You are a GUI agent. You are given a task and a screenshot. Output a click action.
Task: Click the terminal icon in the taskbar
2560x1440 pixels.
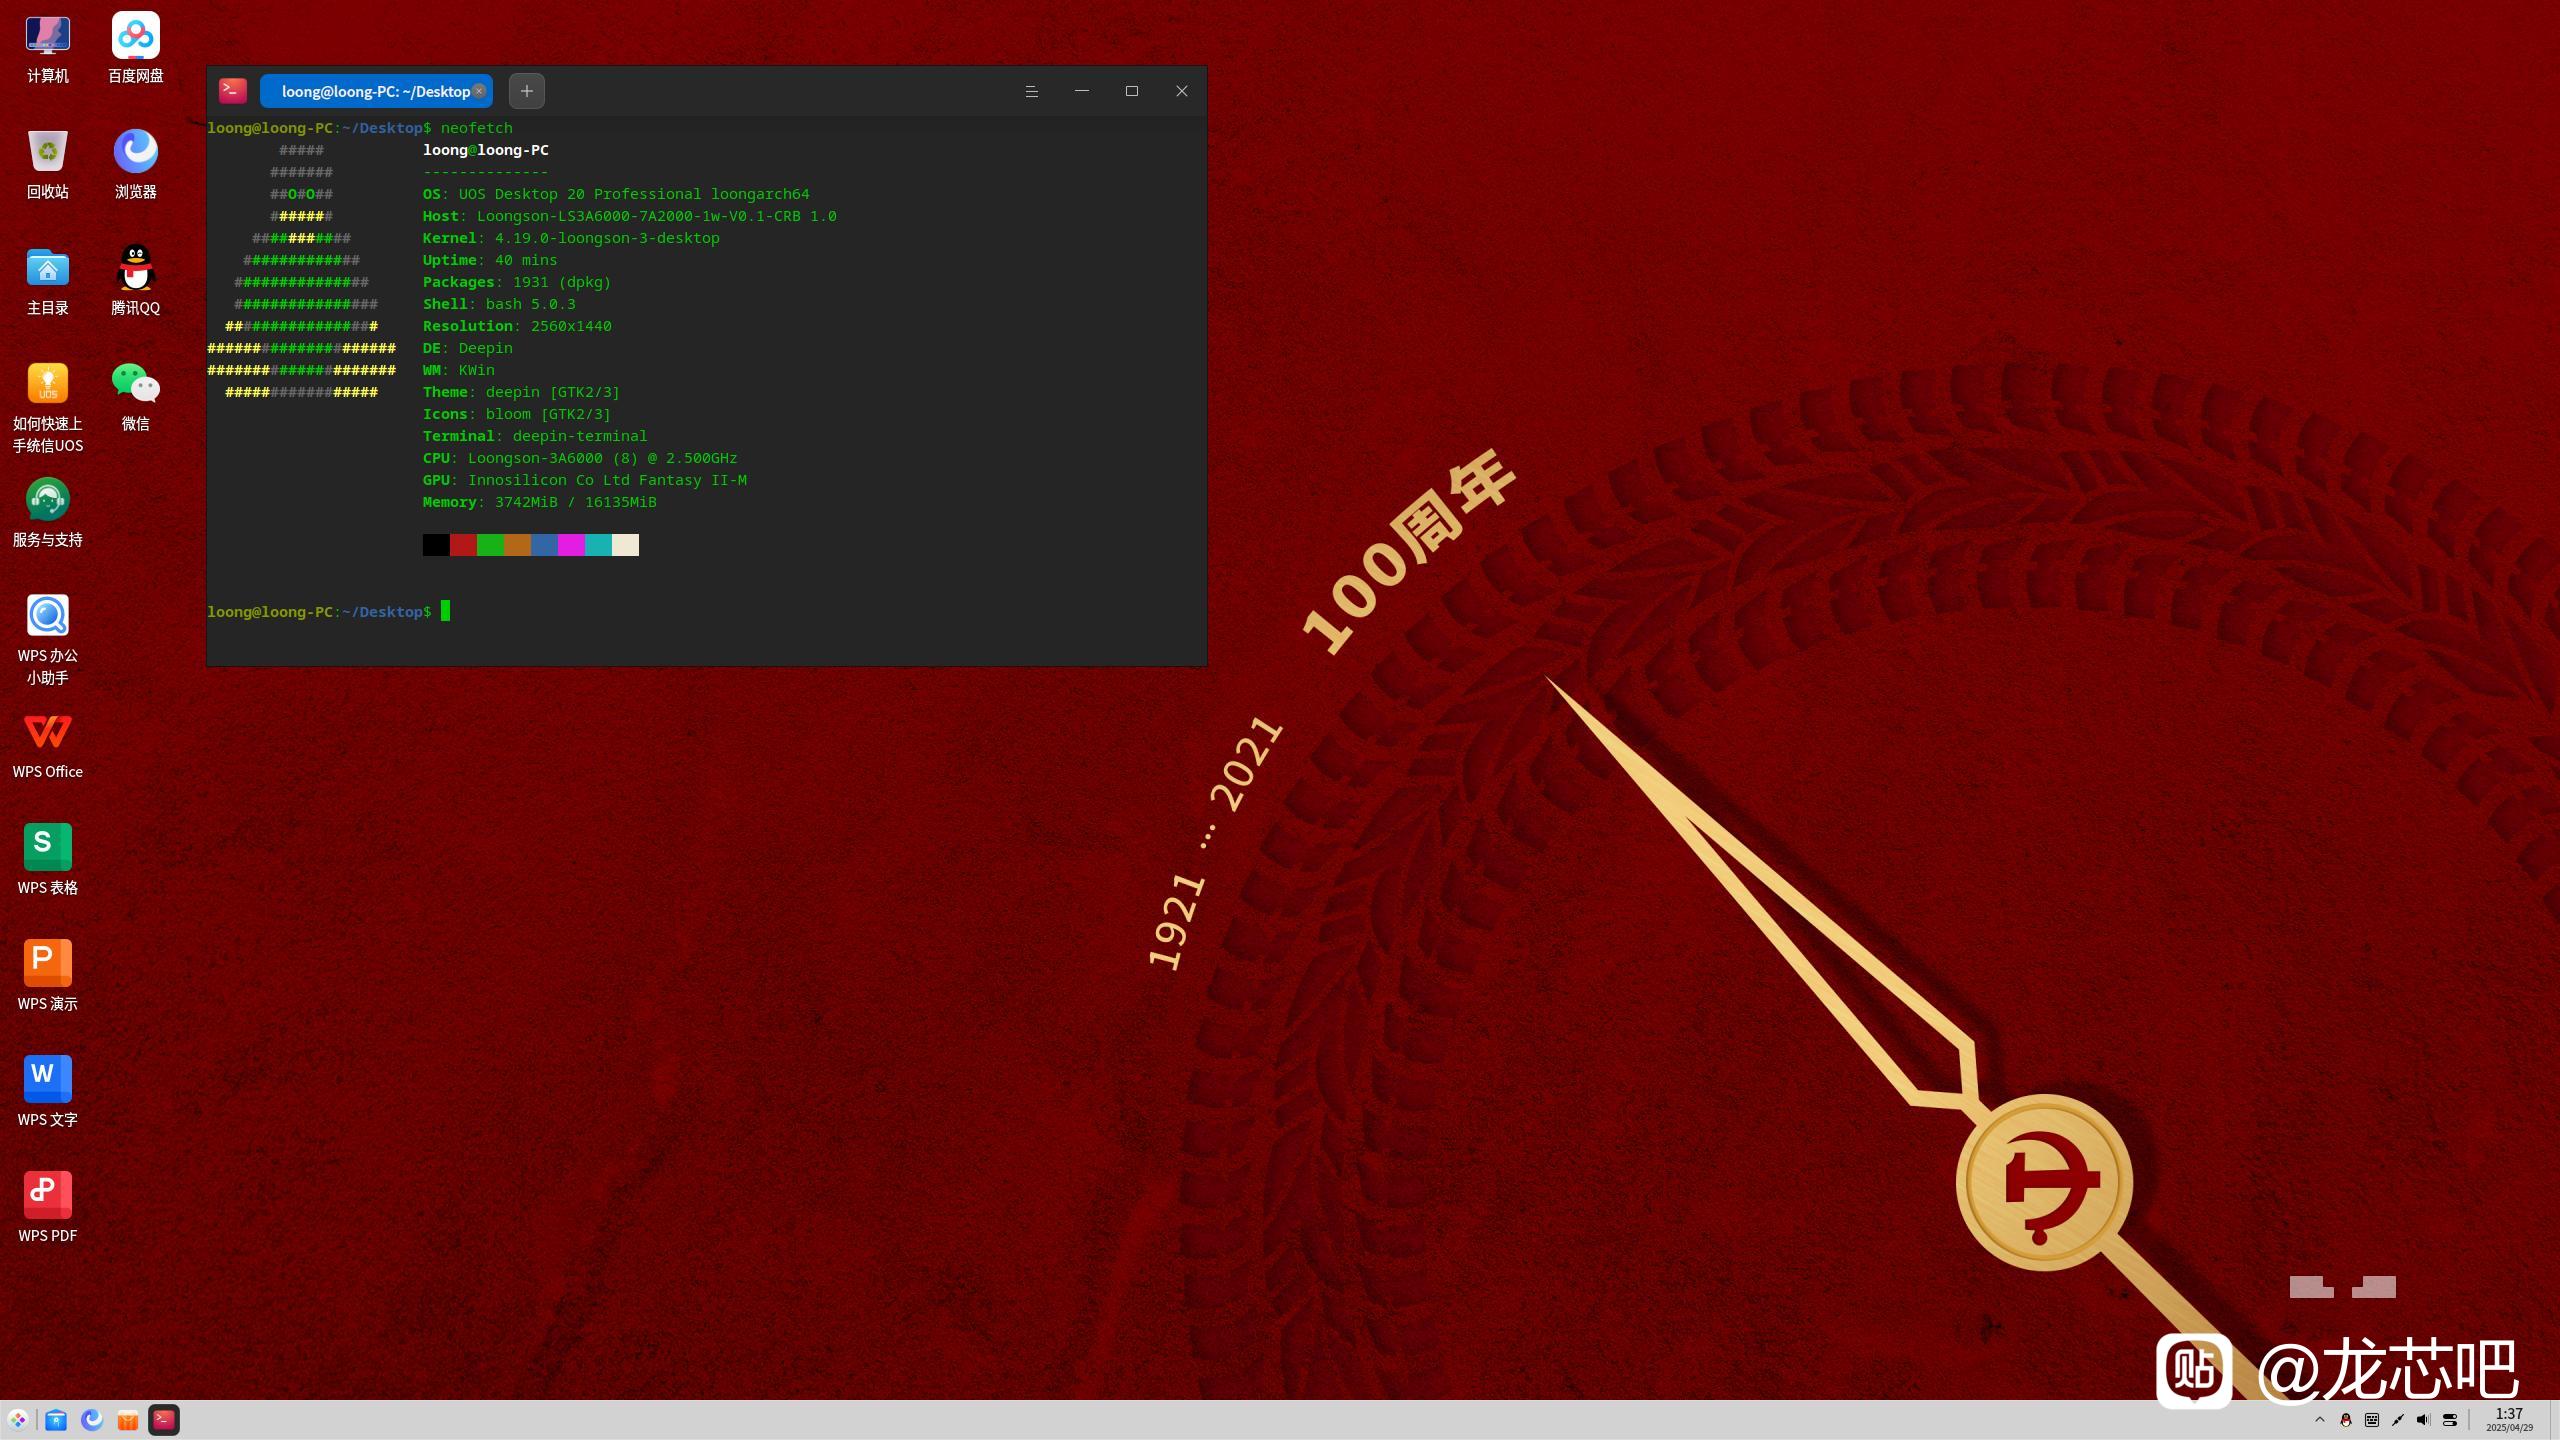pyautogui.click(x=164, y=1420)
